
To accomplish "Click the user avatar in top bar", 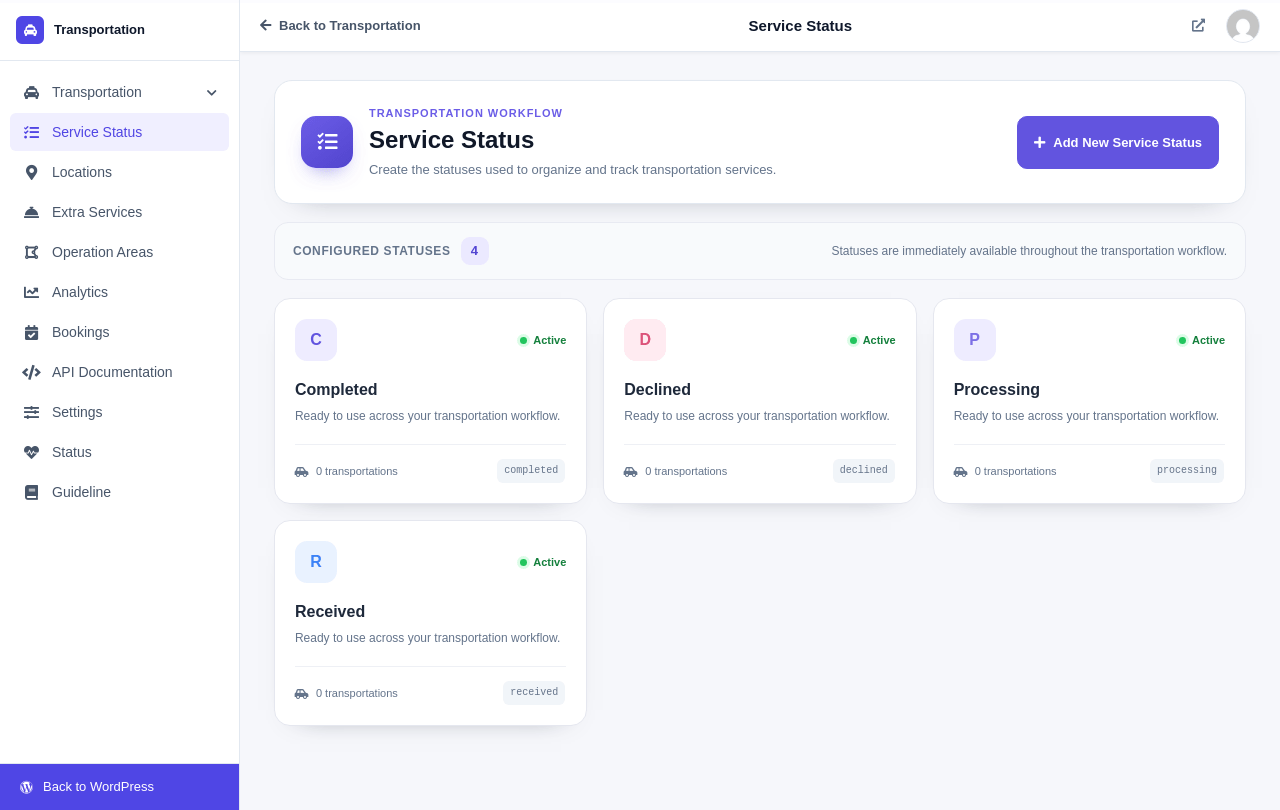I will (x=1243, y=26).
